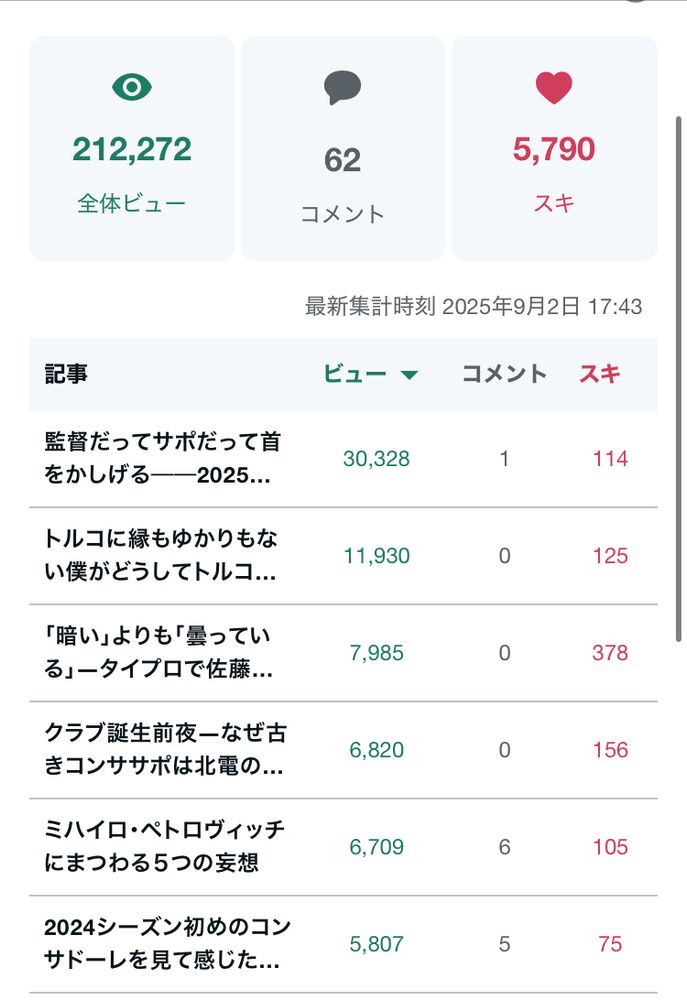The height and width of the screenshot is (1000, 687).
Task: Click the vertical scrollbar on the right
Action: pos(679,379)
